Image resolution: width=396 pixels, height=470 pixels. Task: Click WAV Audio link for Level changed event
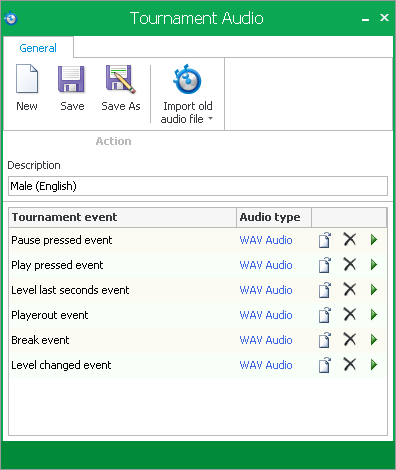[x=266, y=365]
